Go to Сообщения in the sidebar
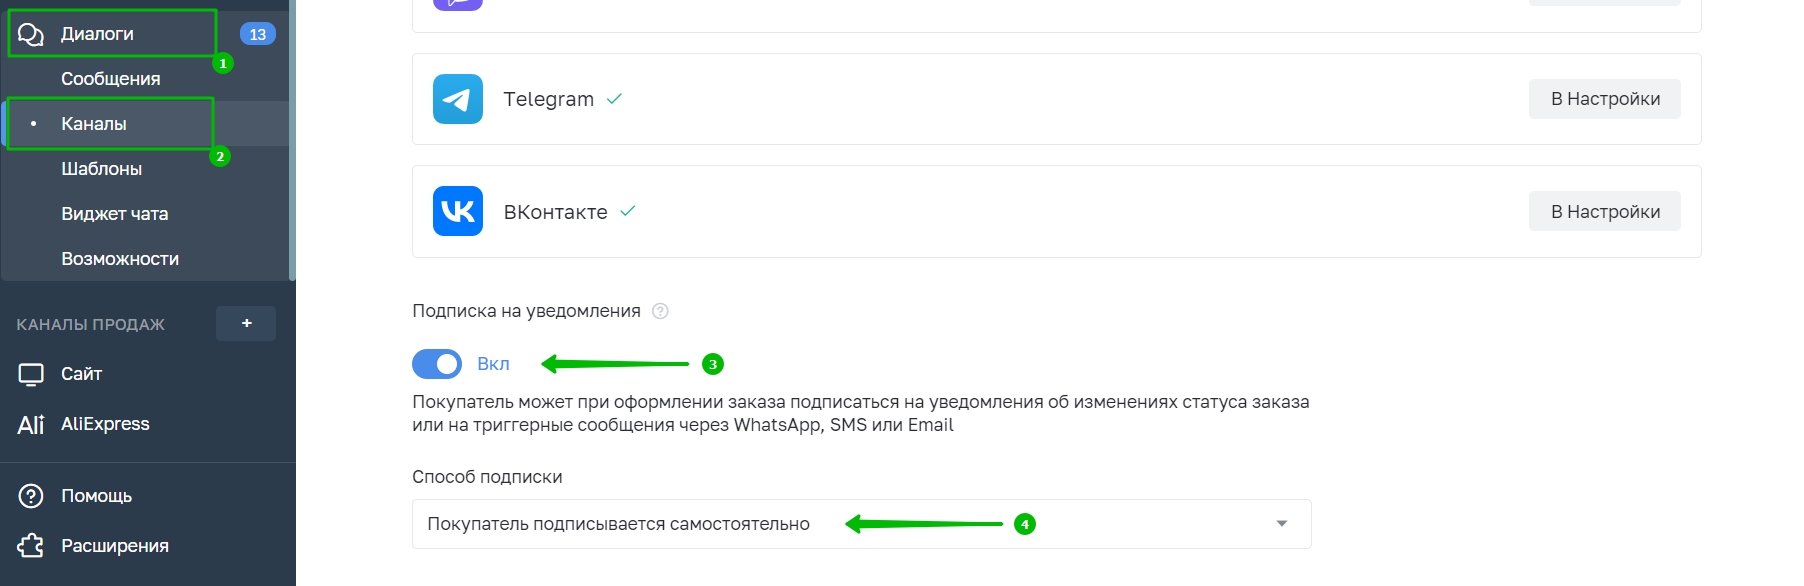The width and height of the screenshot is (1804, 586). tap(110, 79)
